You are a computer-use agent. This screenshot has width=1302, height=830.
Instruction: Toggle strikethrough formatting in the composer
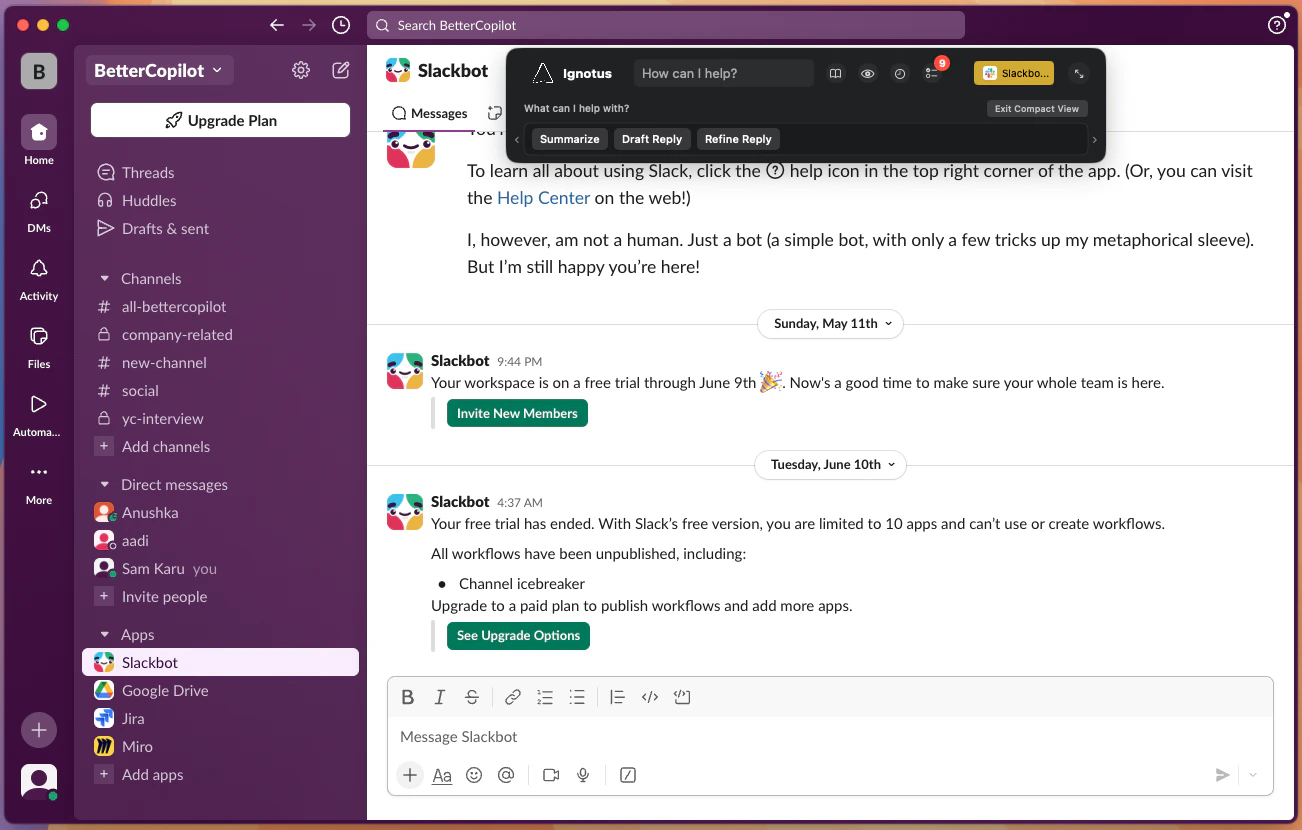(471, 697)
